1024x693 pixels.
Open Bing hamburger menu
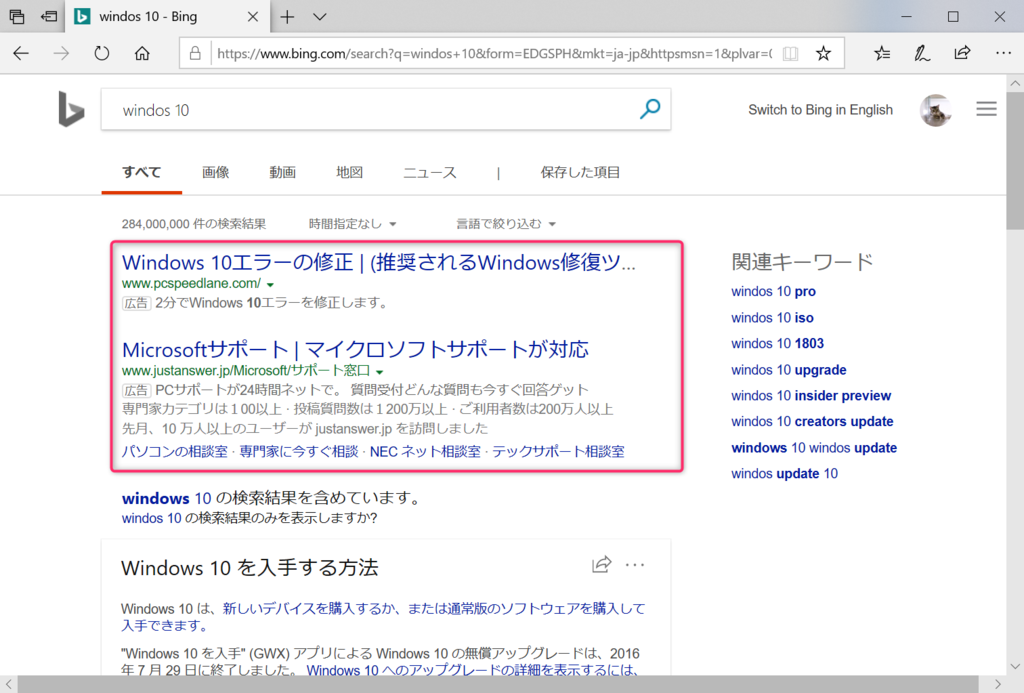click(x=986, y=109)
